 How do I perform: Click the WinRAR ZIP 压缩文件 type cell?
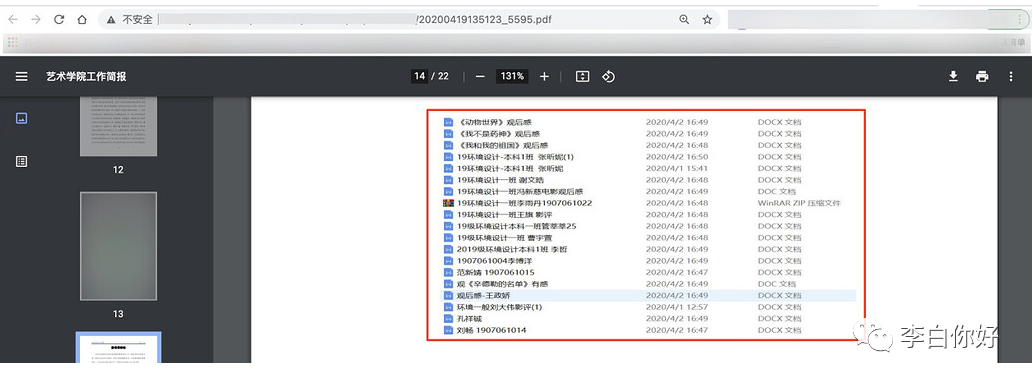[x=799, y=203]
